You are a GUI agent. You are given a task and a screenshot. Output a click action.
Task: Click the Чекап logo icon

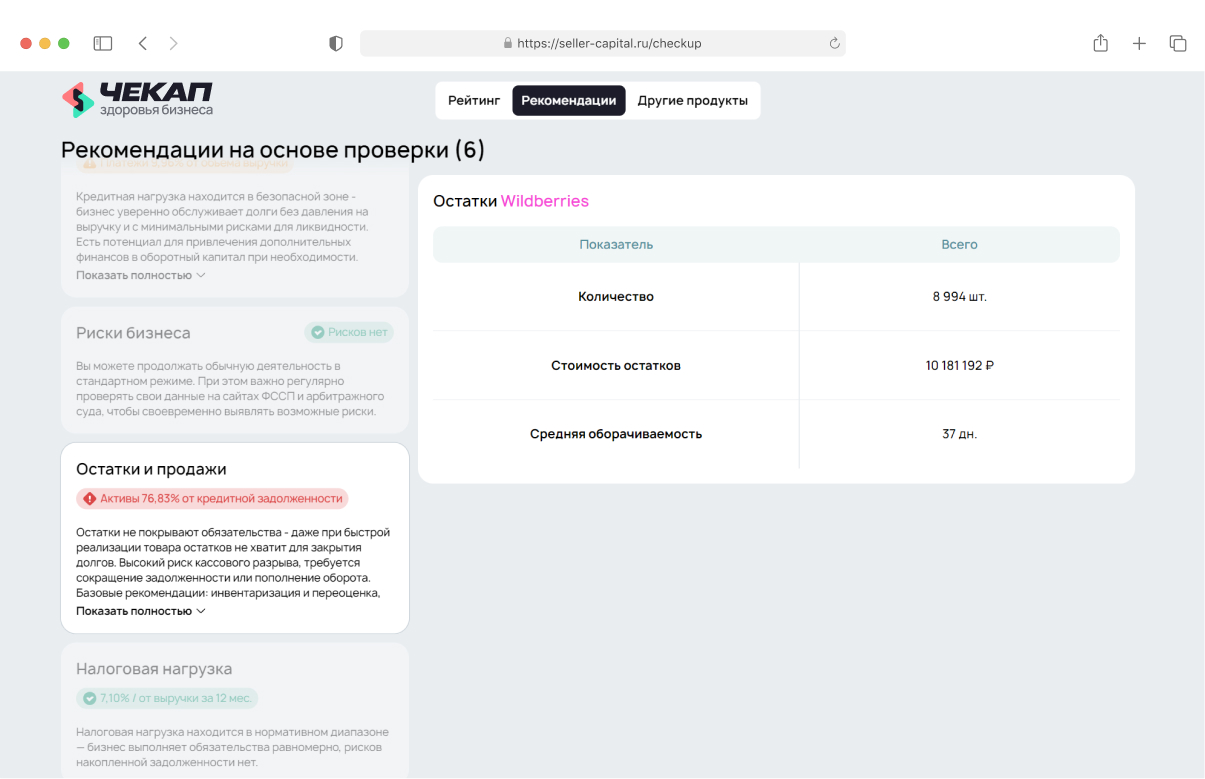pyautogui.click(x=78, y=100)
